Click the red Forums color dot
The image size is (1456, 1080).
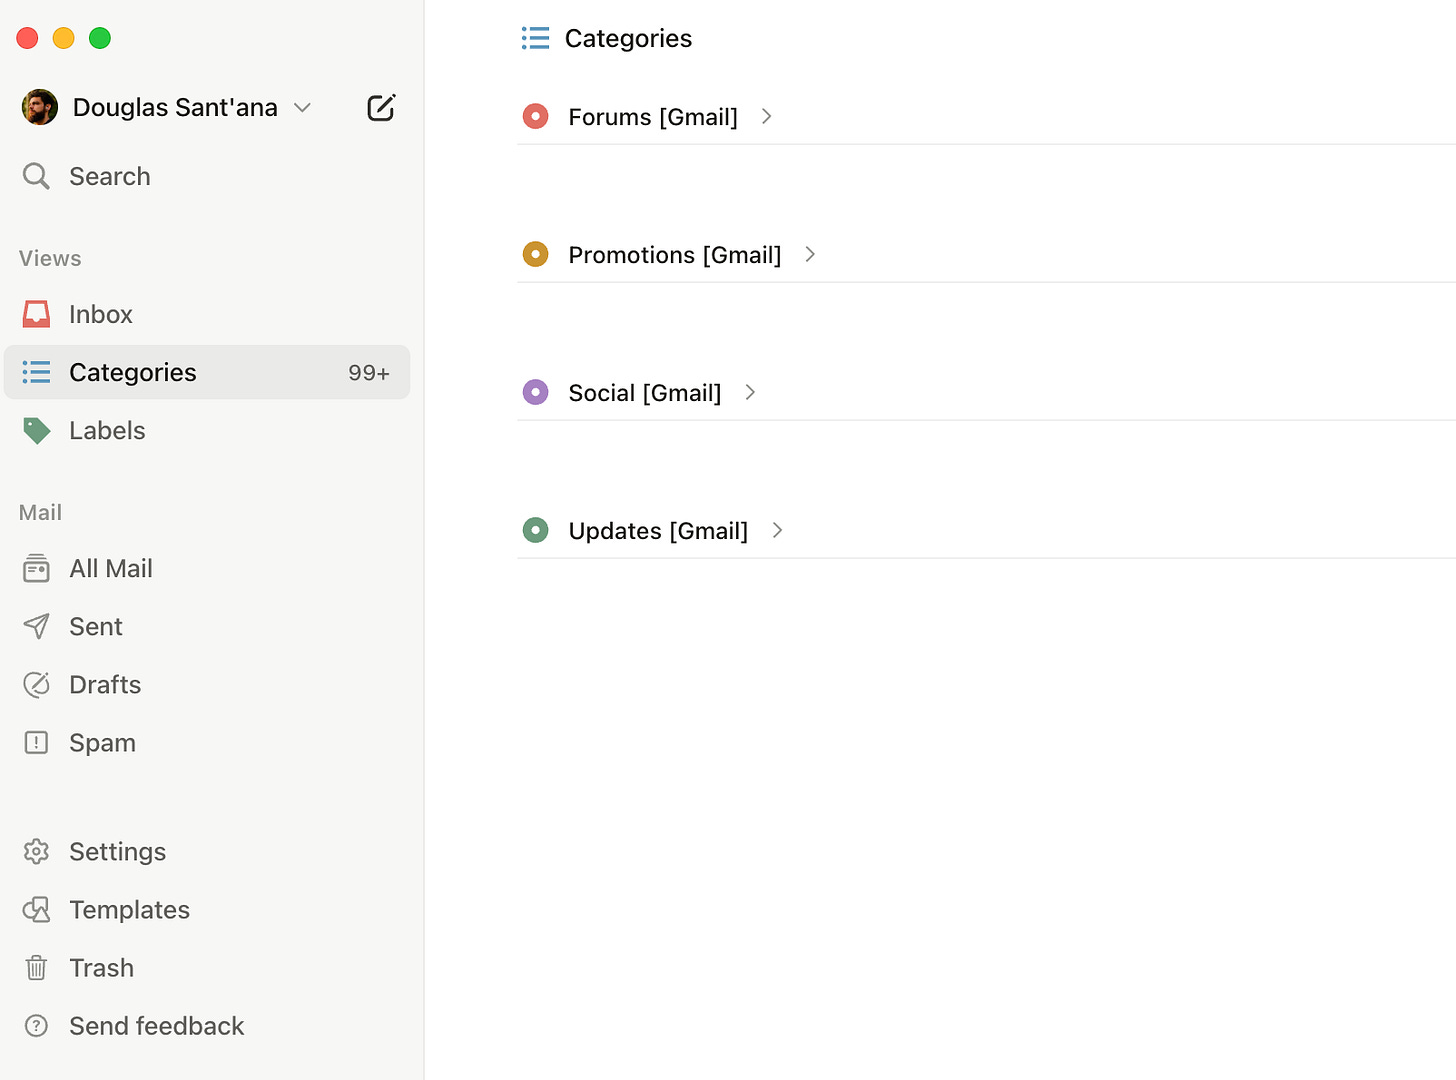[535, 116]
